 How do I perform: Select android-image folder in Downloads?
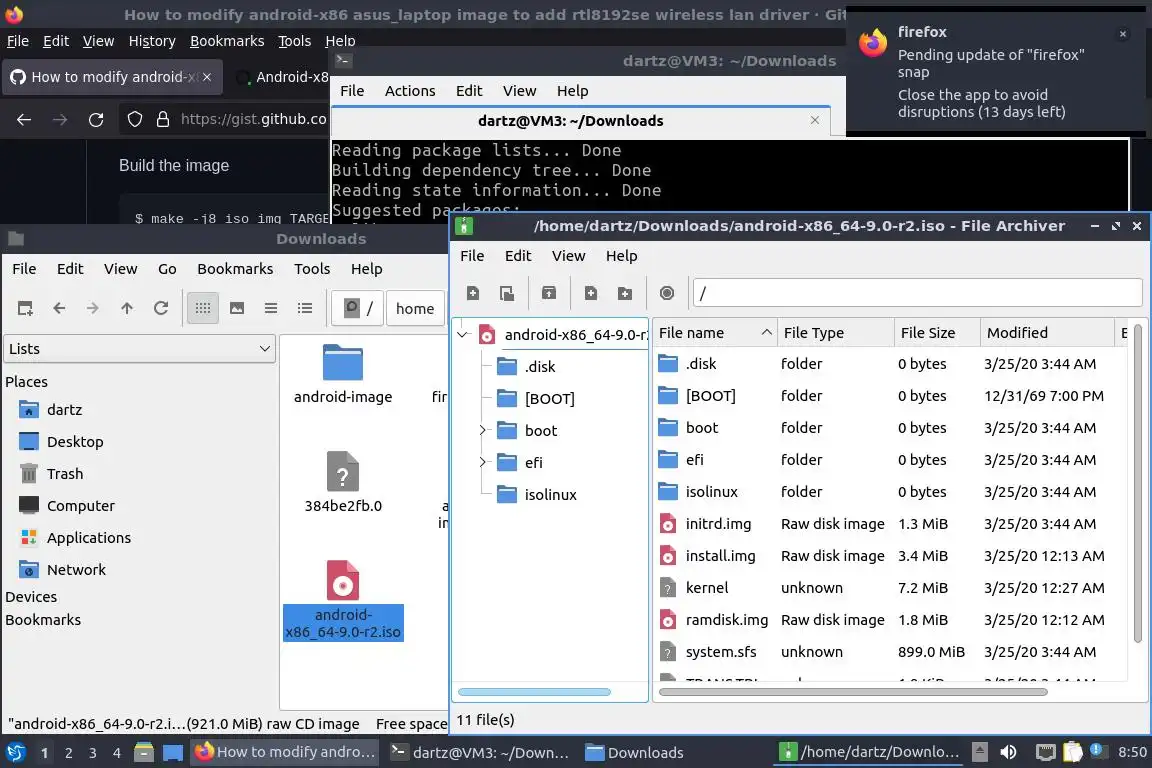coord(342,374)
